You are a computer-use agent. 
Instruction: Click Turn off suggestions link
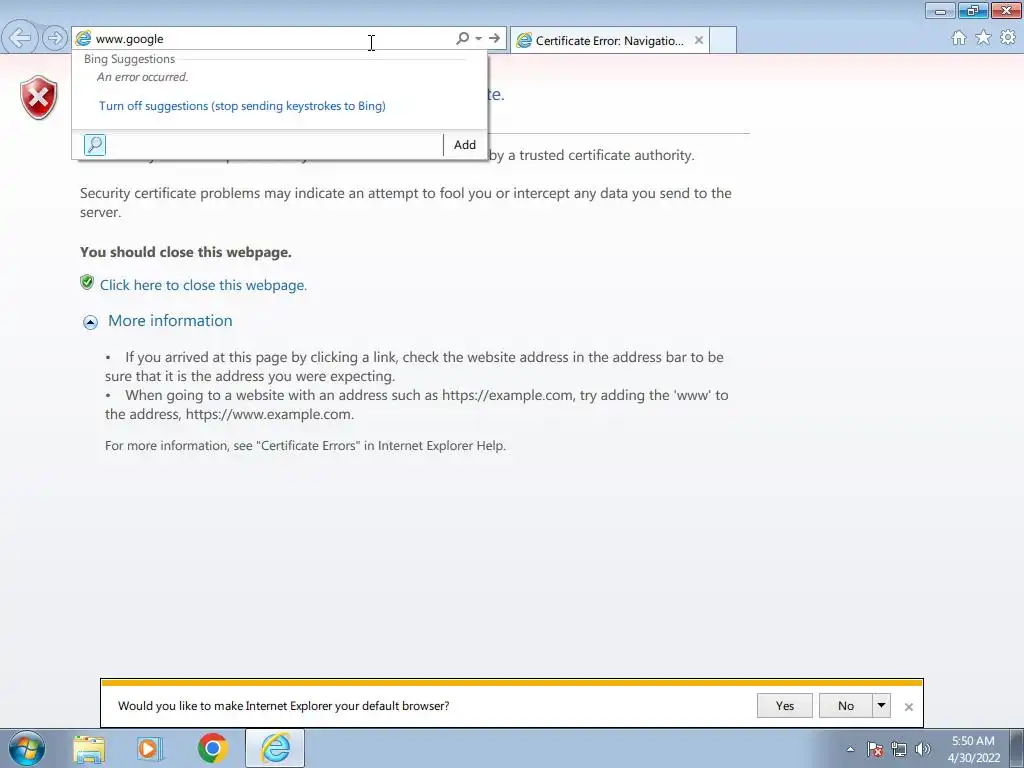coord(242,106)
